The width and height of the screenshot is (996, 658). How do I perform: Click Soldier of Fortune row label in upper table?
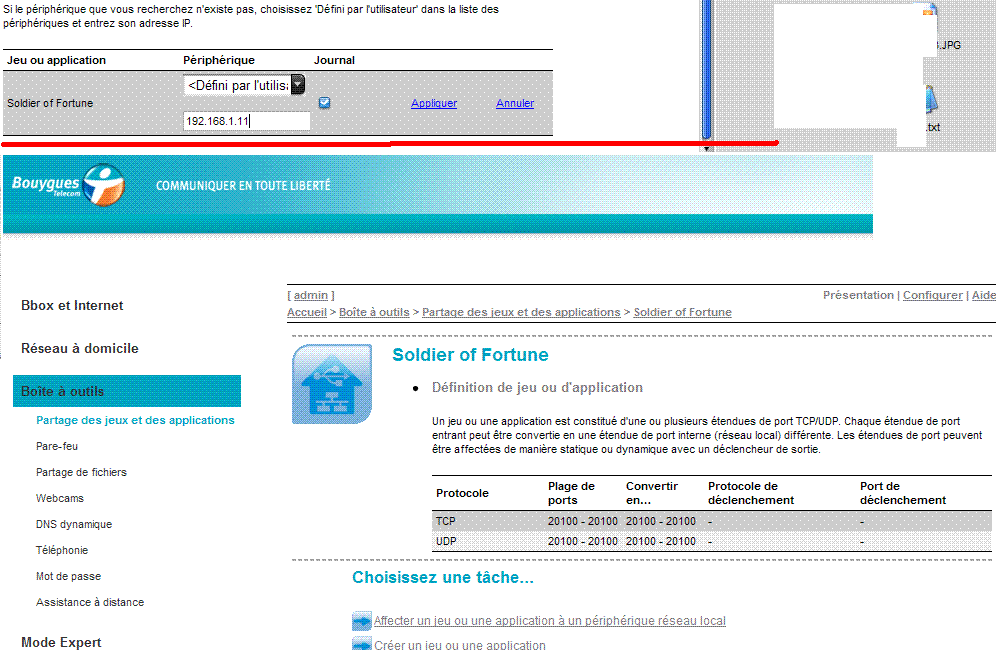pos(50,103)
